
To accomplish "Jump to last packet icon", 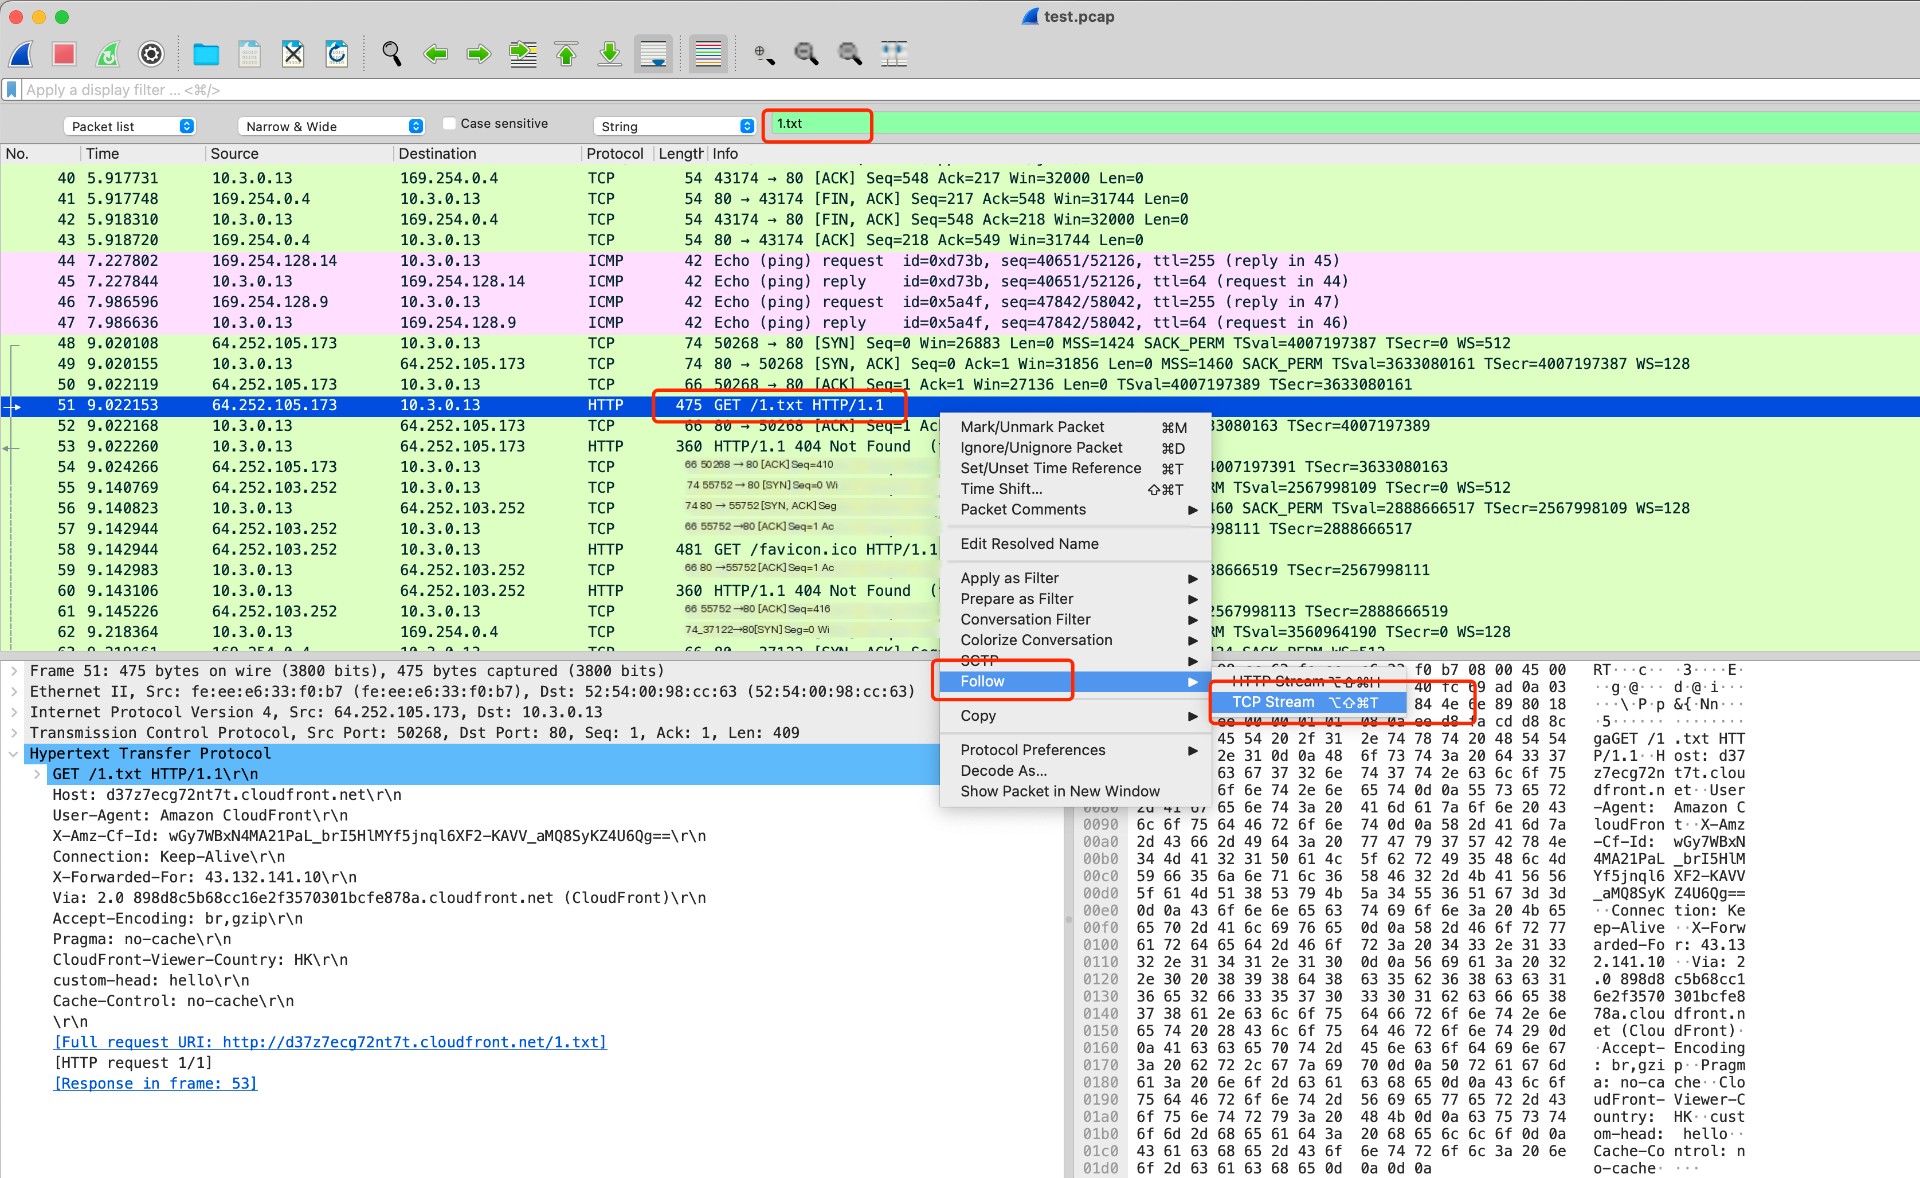I will (x=610, y=54).
